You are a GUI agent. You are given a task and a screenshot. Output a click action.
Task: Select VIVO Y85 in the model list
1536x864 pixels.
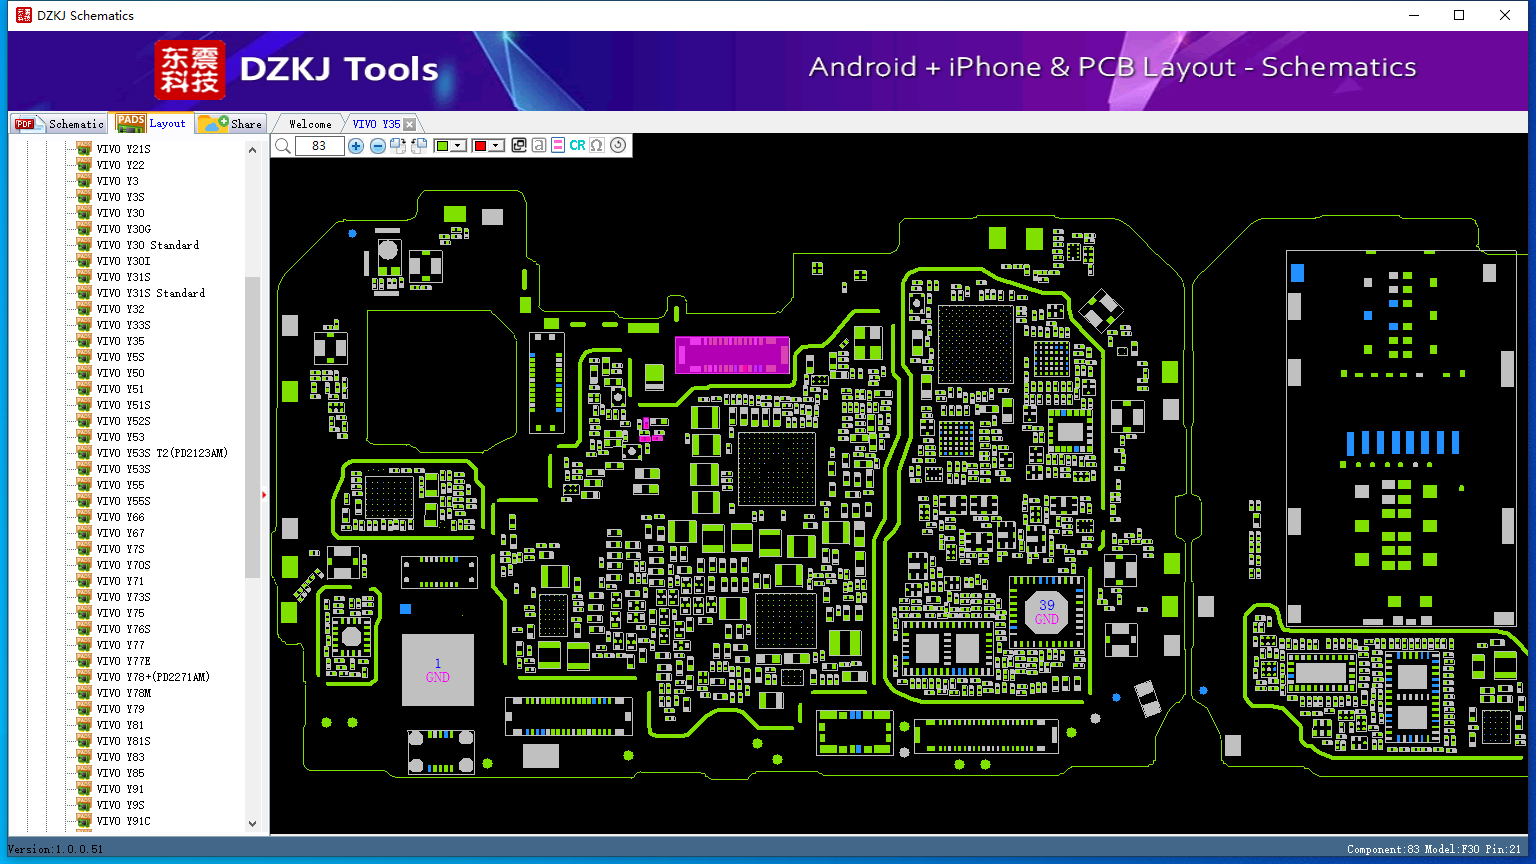[x=120, y=773]
